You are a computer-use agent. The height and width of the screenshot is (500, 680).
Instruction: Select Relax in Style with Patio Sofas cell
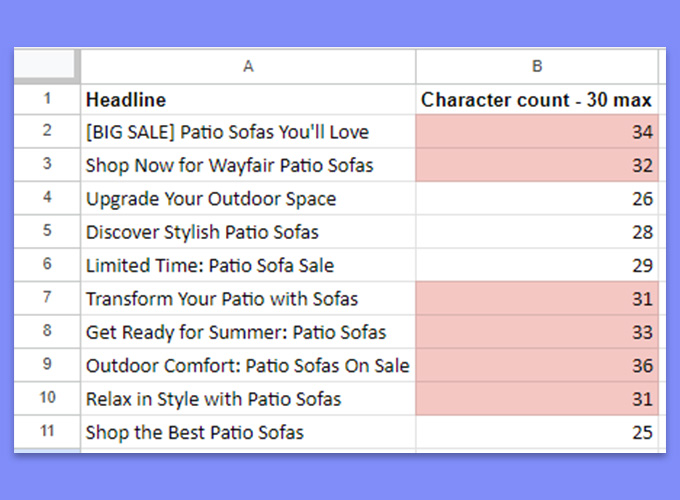pos(248,399)
